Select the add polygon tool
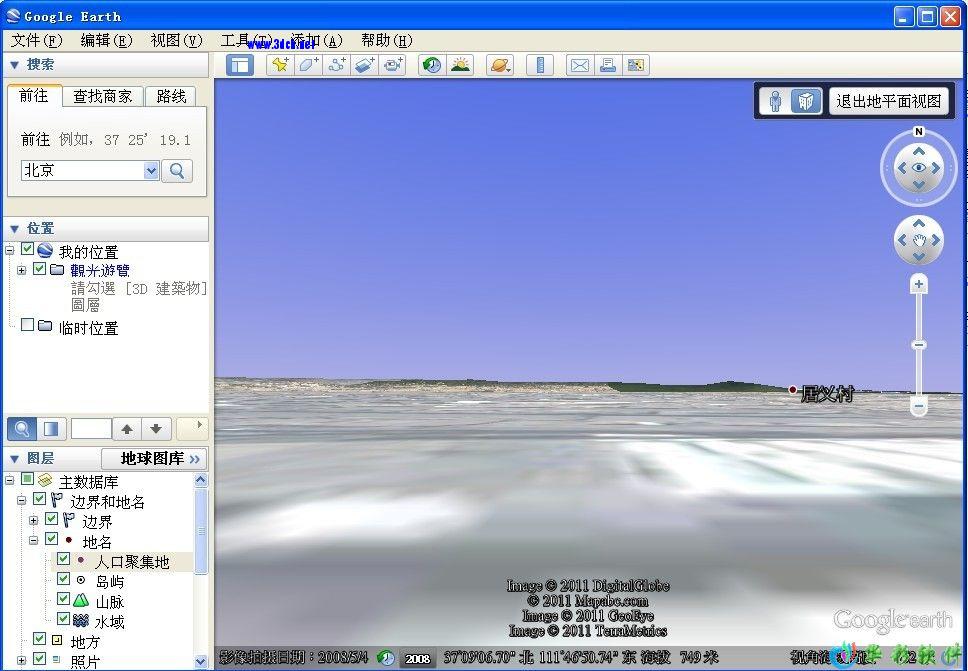The height and width of the screenshot is (671, 968). [308, 65]
